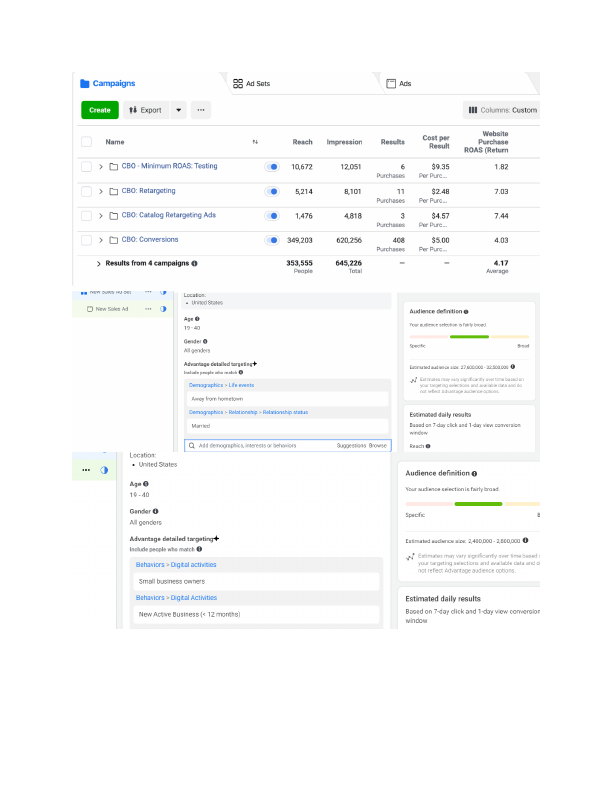The image size is (612, 792).
Task: Check box for CBO: Conversions
Action: click(x=87, y=240)
